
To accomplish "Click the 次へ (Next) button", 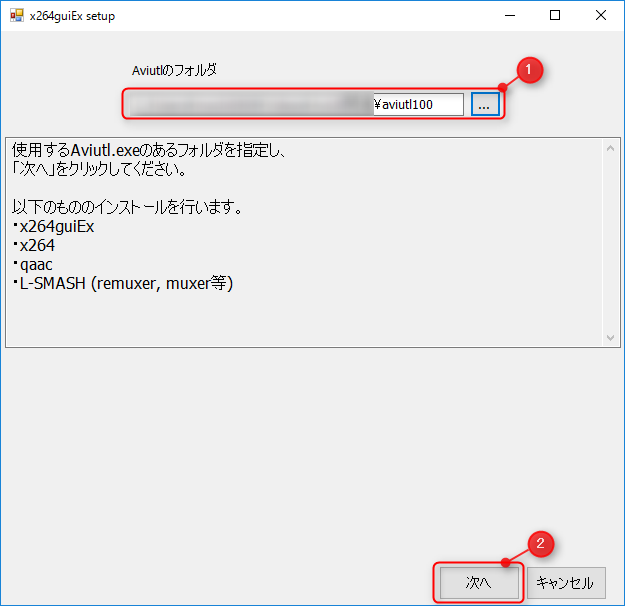I will click(x=479, y=582).
